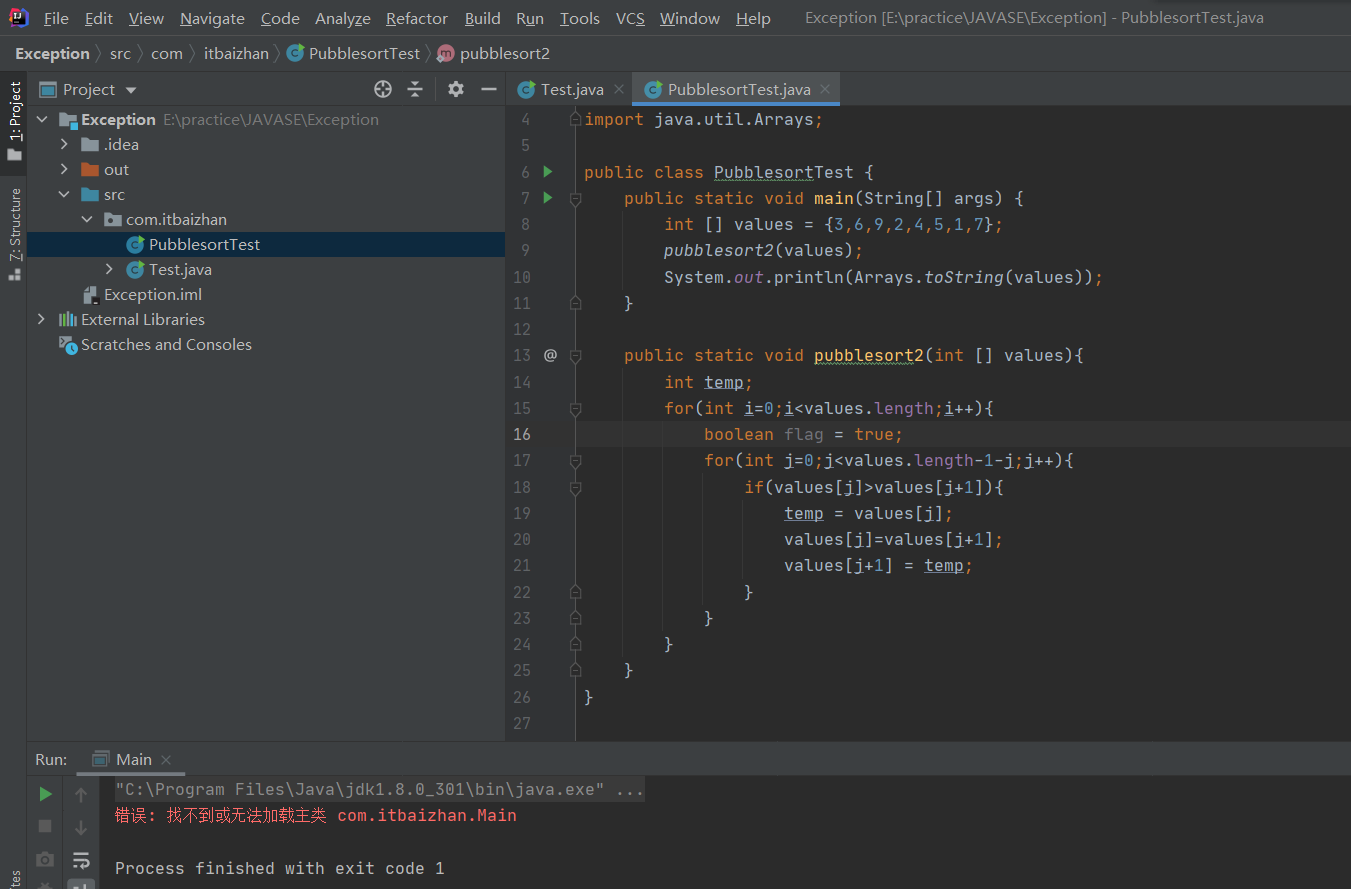Expand the Test.java node
1351x889 pixels.
(109, 269)
